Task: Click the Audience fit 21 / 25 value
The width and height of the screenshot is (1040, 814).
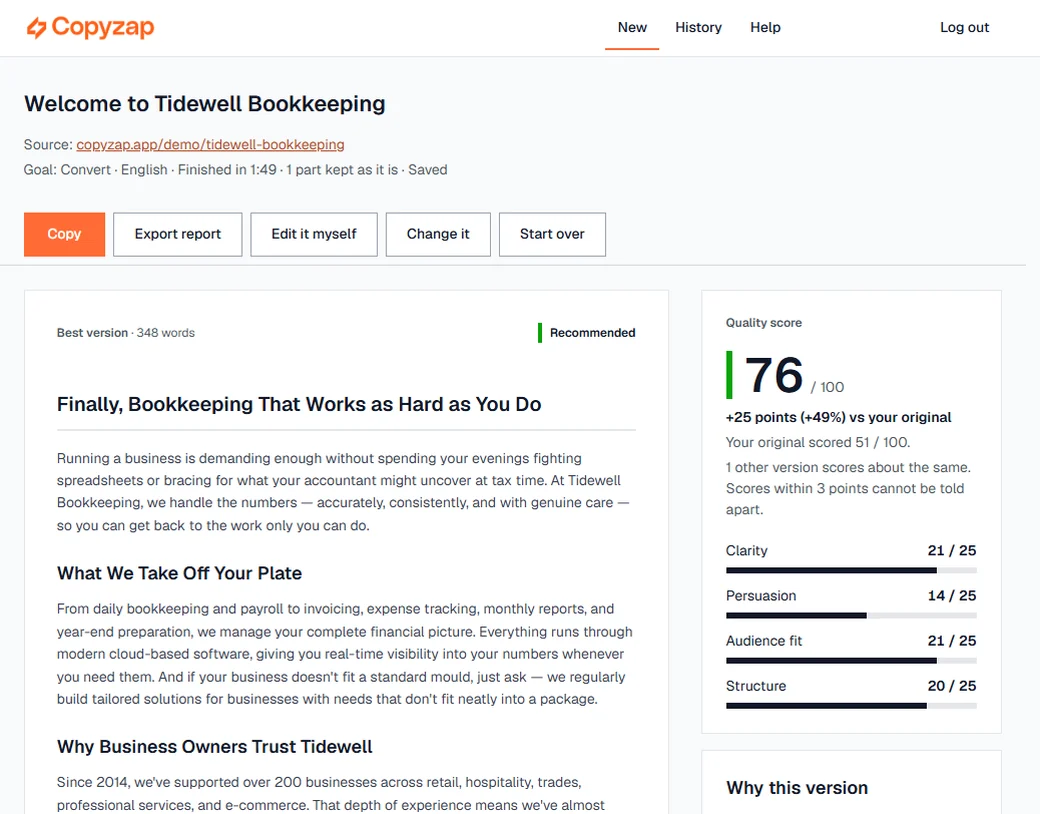Action: click(952, 641)
